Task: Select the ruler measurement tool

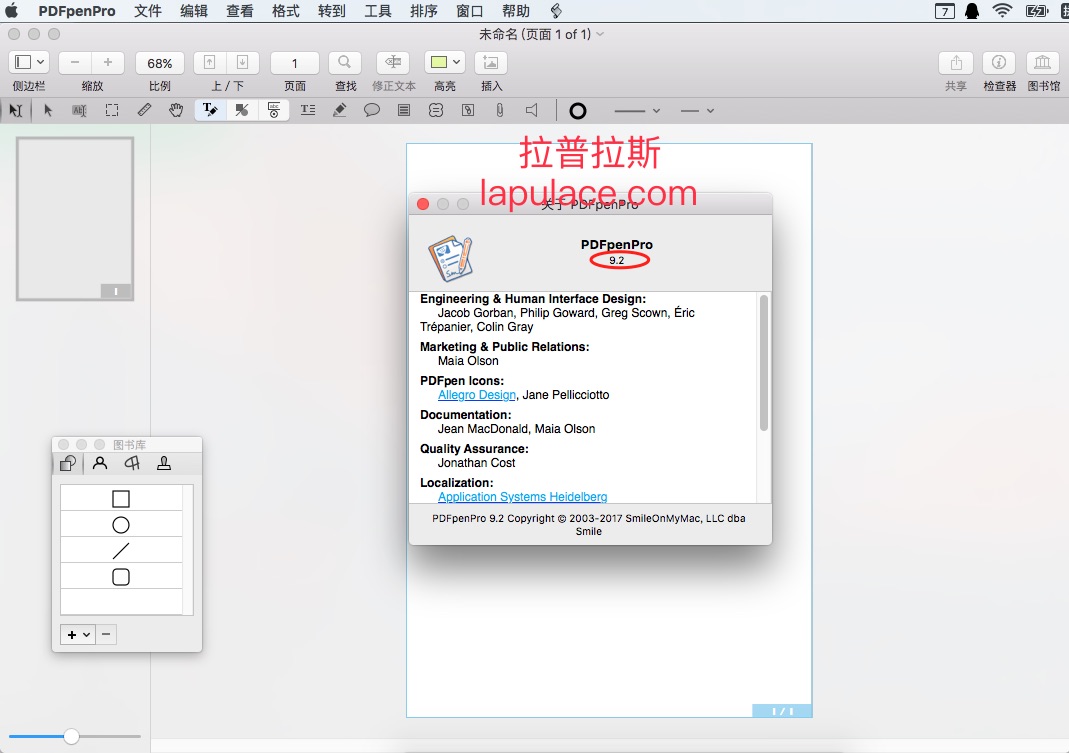Action: (x=144, y=110)
